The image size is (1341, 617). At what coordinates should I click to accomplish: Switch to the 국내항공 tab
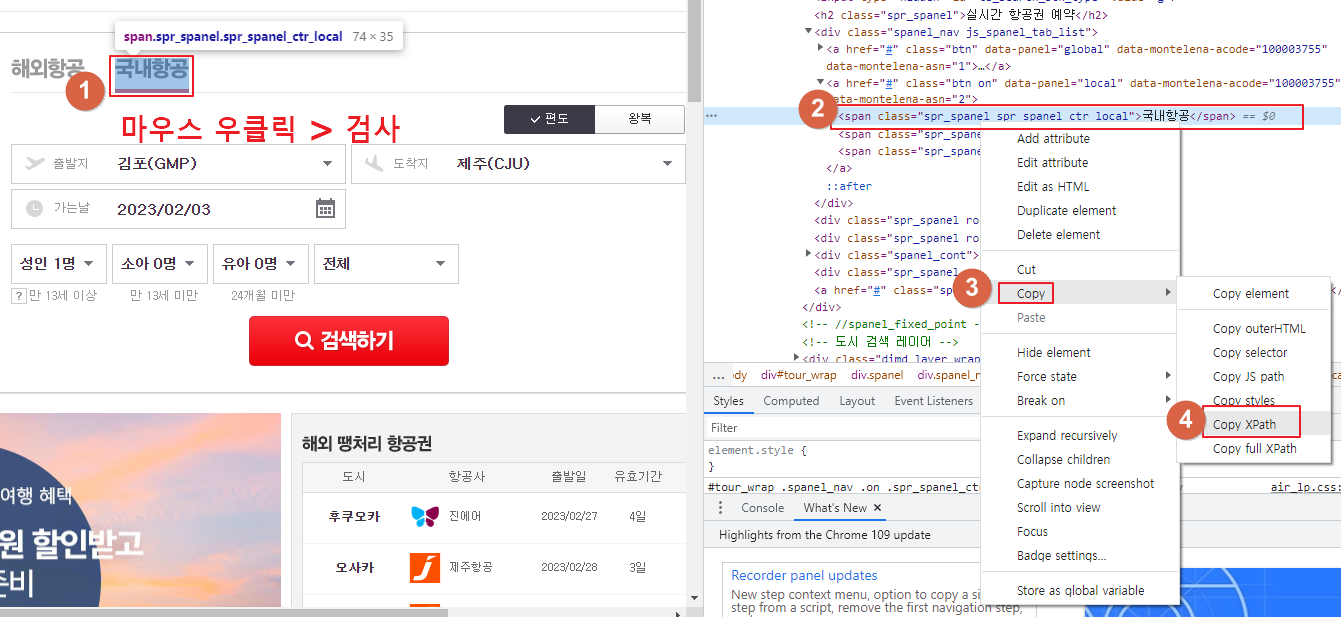pyautogui.click(x=151, y=69)
